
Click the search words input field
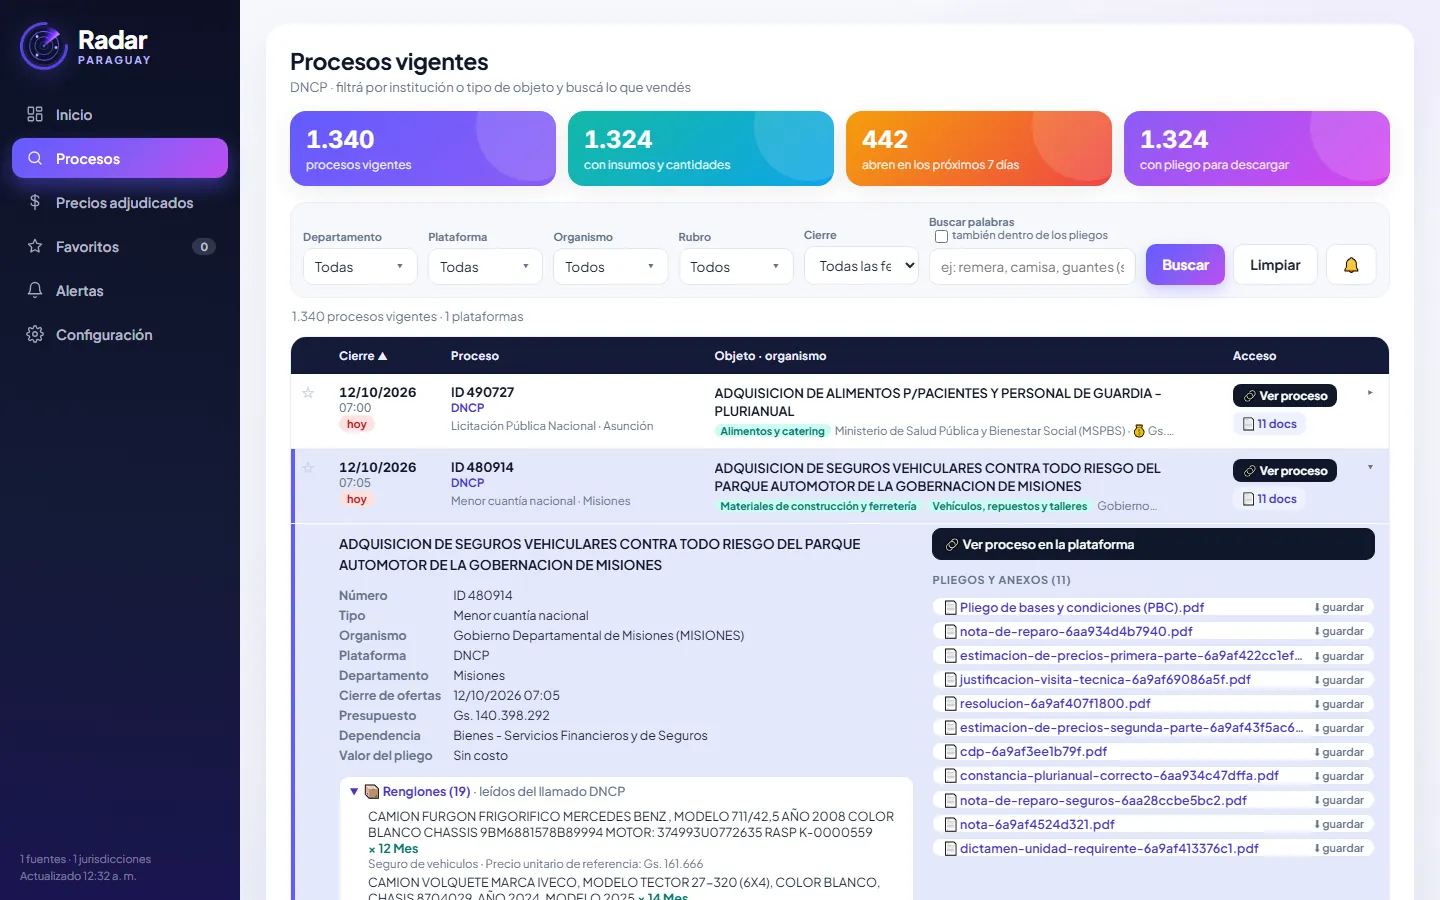(x=1032, y=267)
